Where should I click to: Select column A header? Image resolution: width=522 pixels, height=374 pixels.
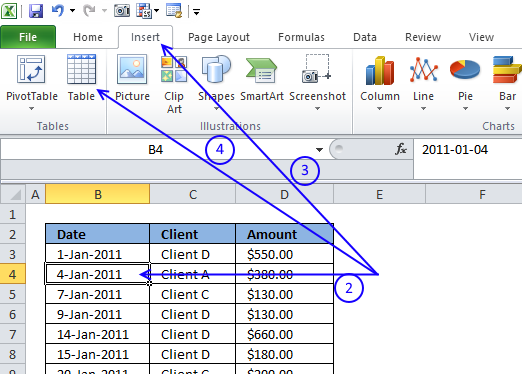point(35,194)
